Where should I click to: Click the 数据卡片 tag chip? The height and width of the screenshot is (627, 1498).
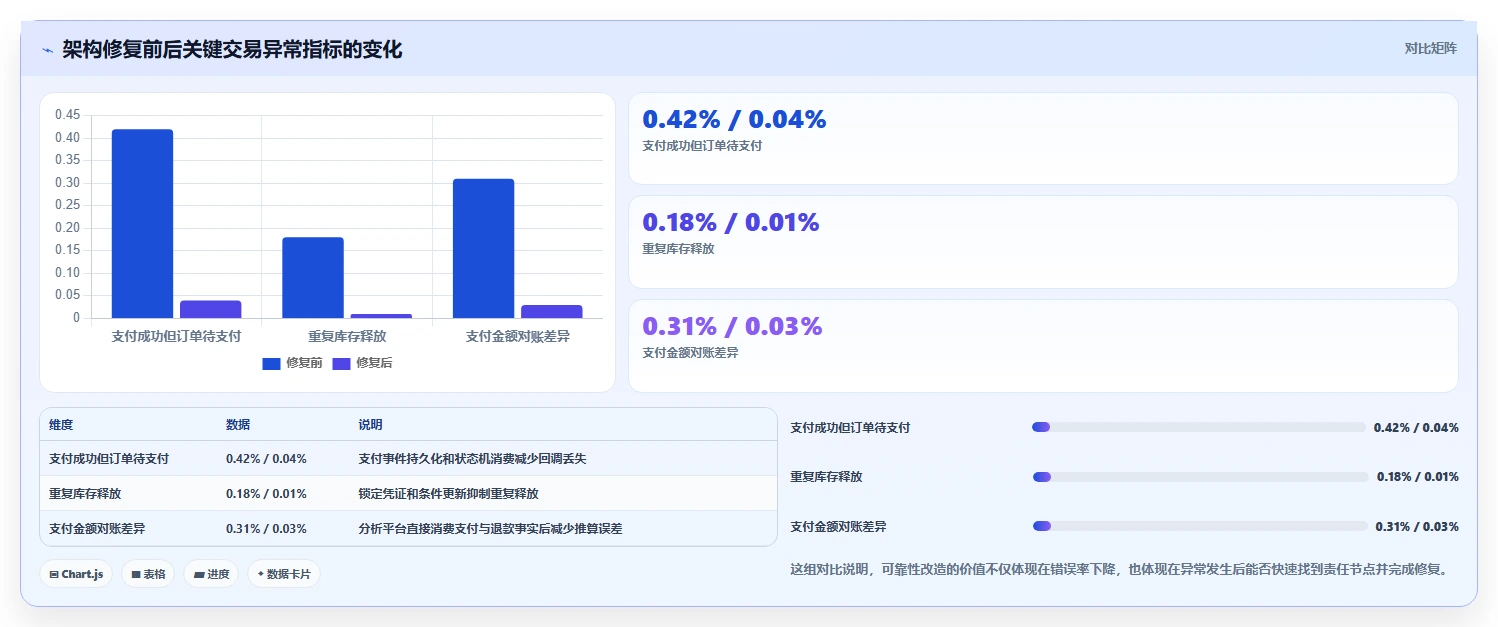click(x=284, y=574)
